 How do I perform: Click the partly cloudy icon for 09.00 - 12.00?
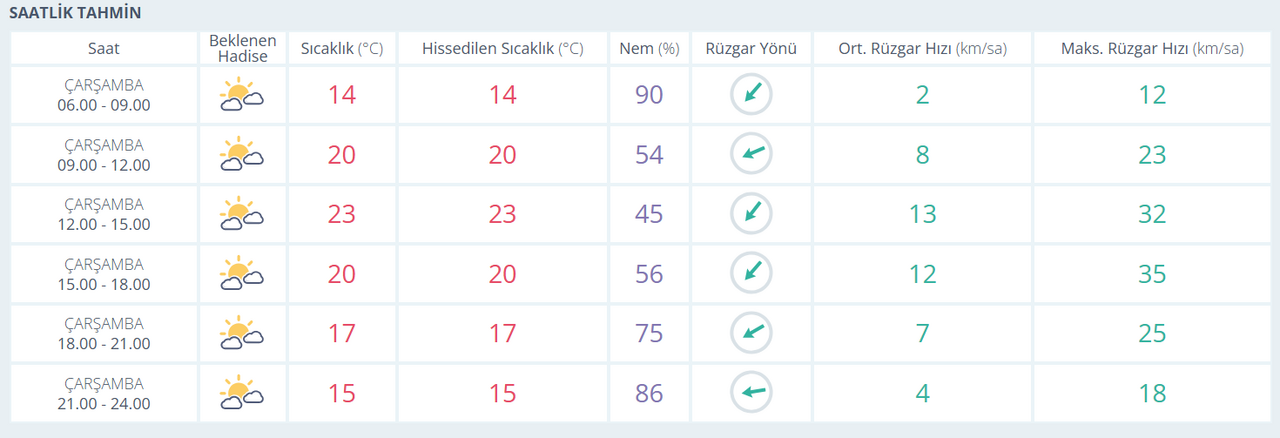click(x=241, y=155)
